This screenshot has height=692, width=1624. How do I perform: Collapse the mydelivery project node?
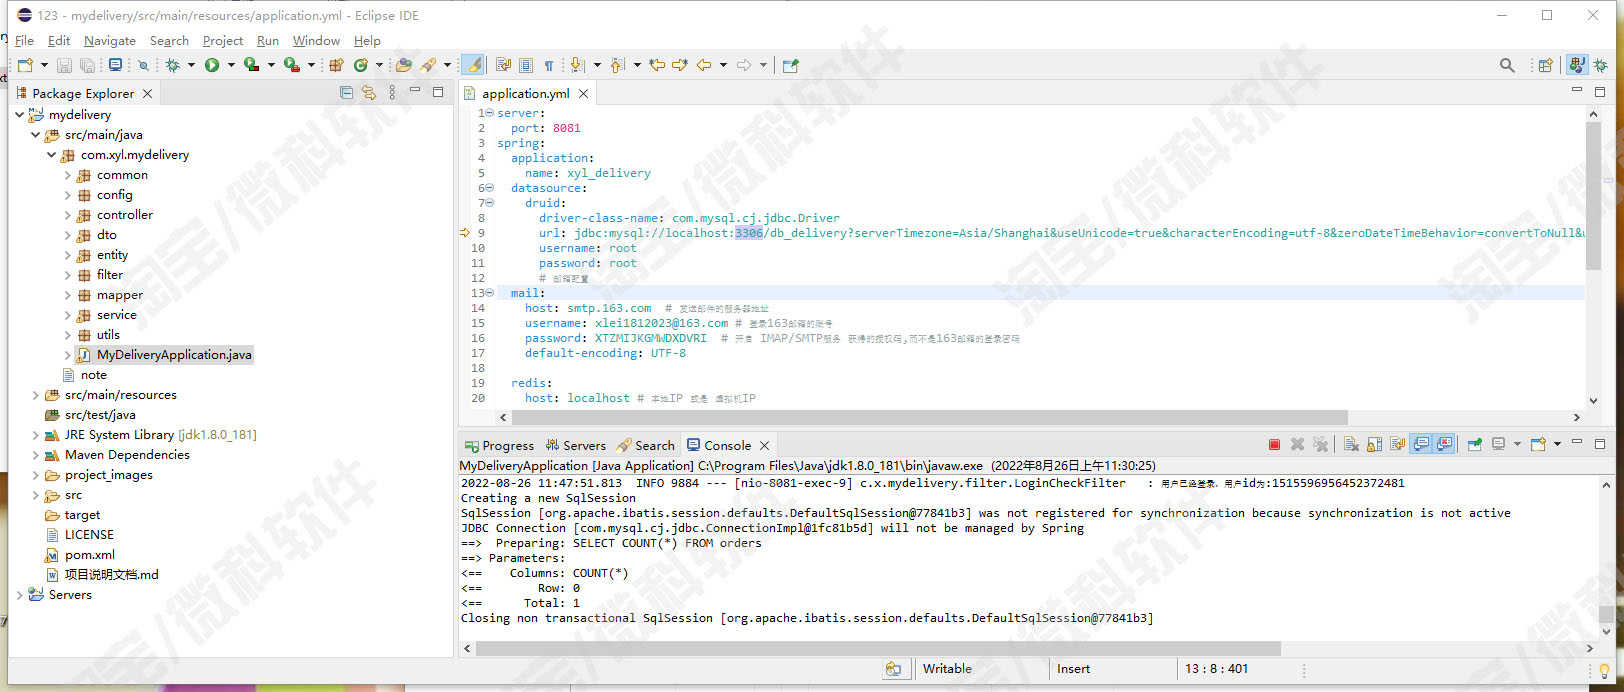[19, 115]
